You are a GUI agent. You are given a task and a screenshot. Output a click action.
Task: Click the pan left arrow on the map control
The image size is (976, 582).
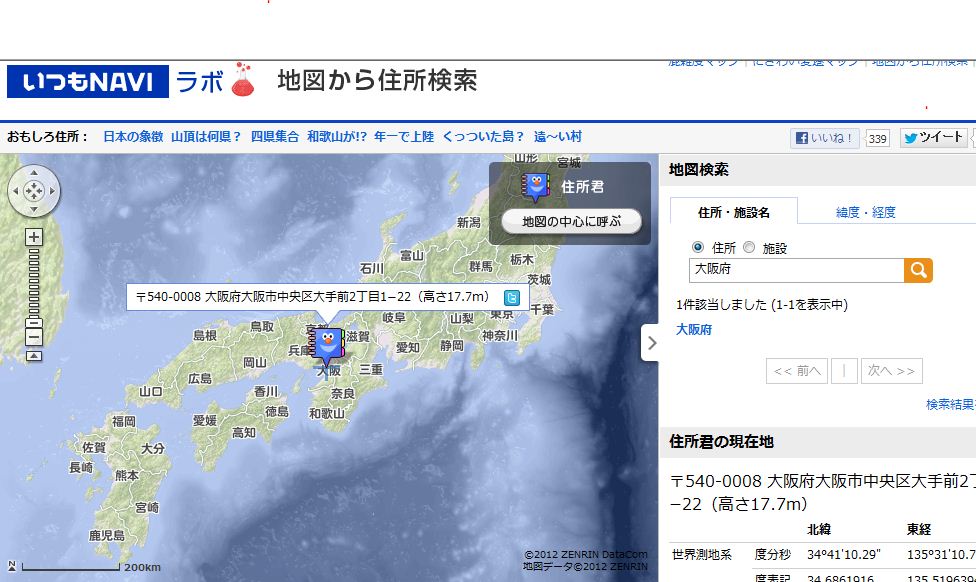click(15, 191)
